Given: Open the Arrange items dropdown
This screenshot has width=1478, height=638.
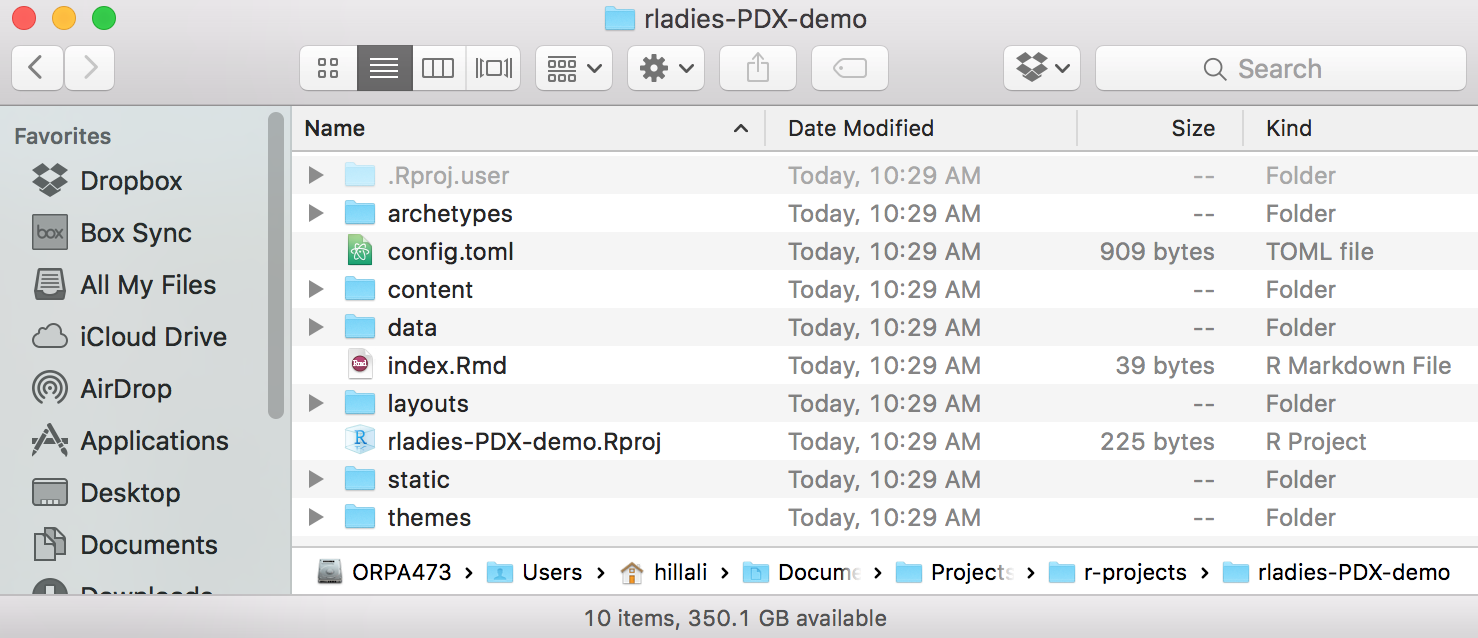Looking at the screenshot, I should point(574,68).
